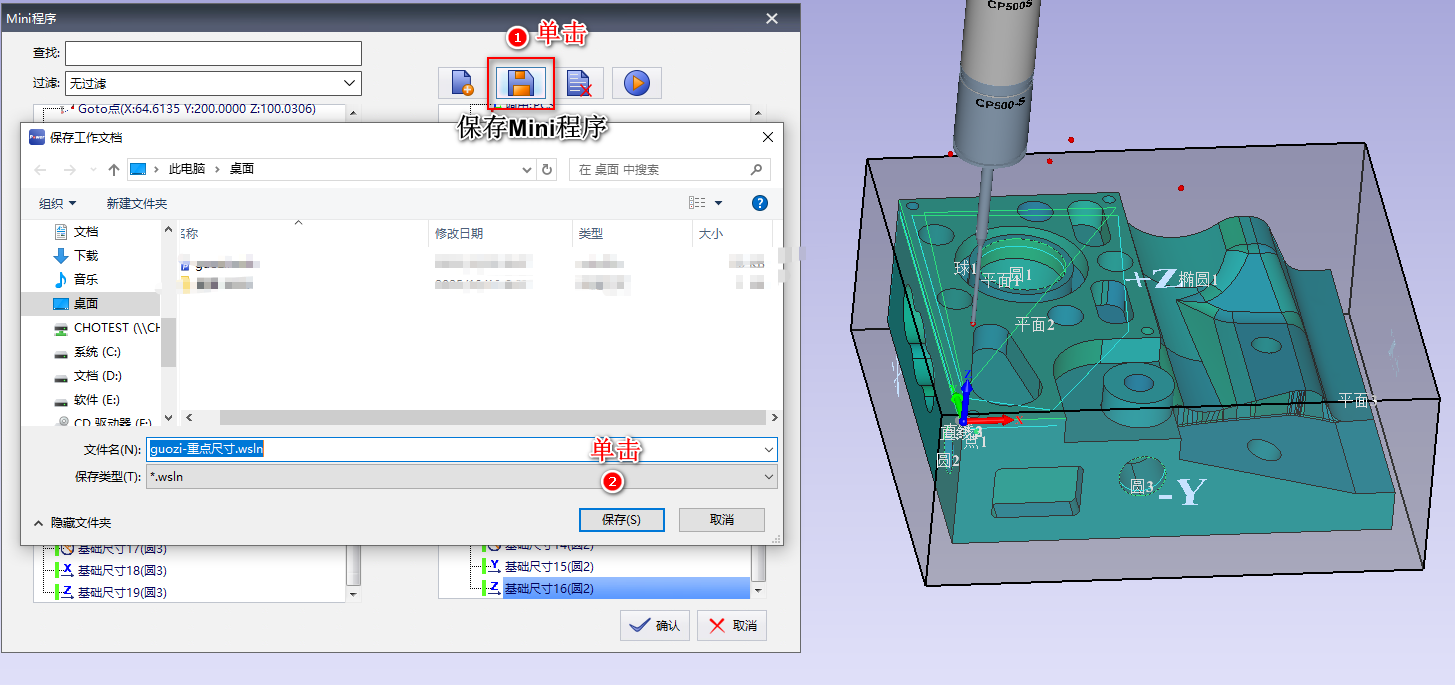This screenshot has height=685, width=1455.
Task: Click 取消 button in Mini程序 window
Action: click(x=732, y=625)
